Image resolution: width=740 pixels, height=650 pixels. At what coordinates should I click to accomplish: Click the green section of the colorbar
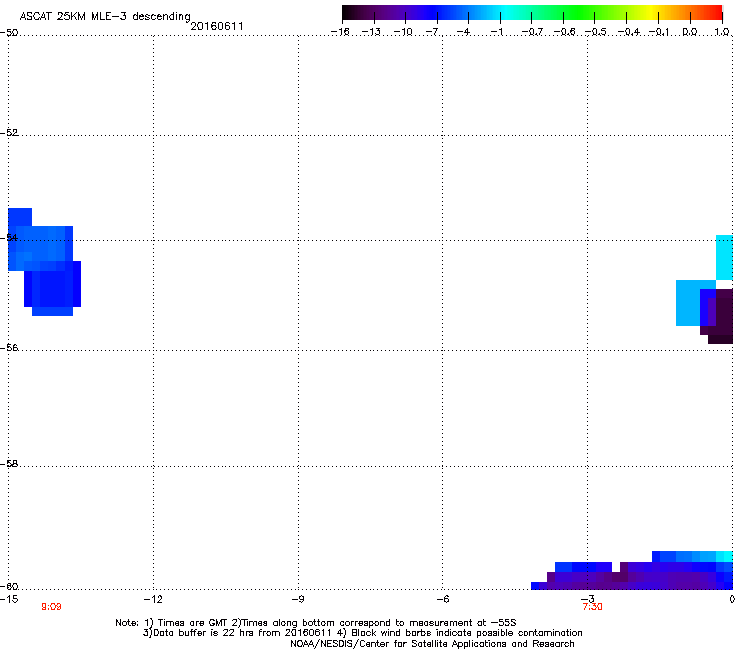580,12
